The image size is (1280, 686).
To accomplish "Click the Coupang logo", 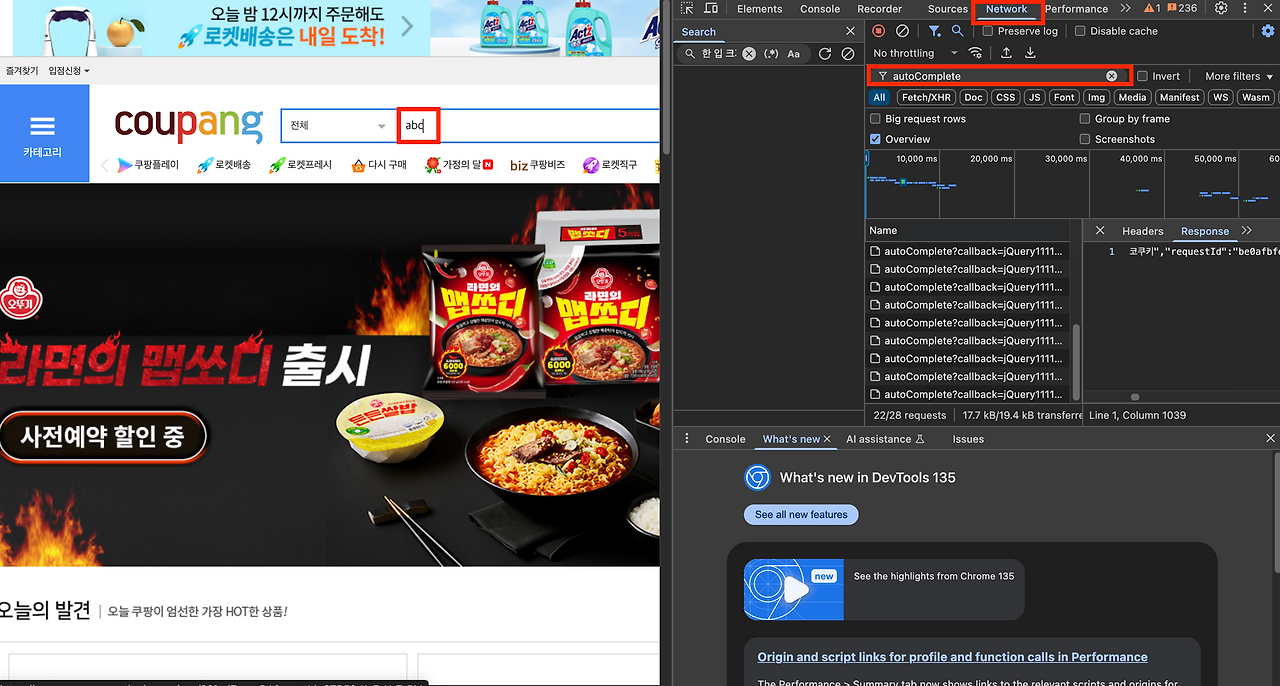I will tap(189, 125).
